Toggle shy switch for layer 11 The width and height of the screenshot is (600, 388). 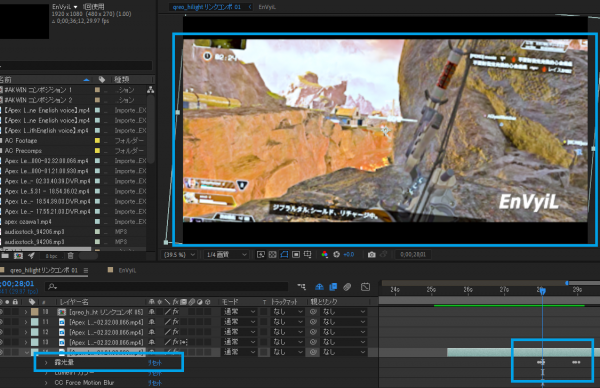coord(152,322)
